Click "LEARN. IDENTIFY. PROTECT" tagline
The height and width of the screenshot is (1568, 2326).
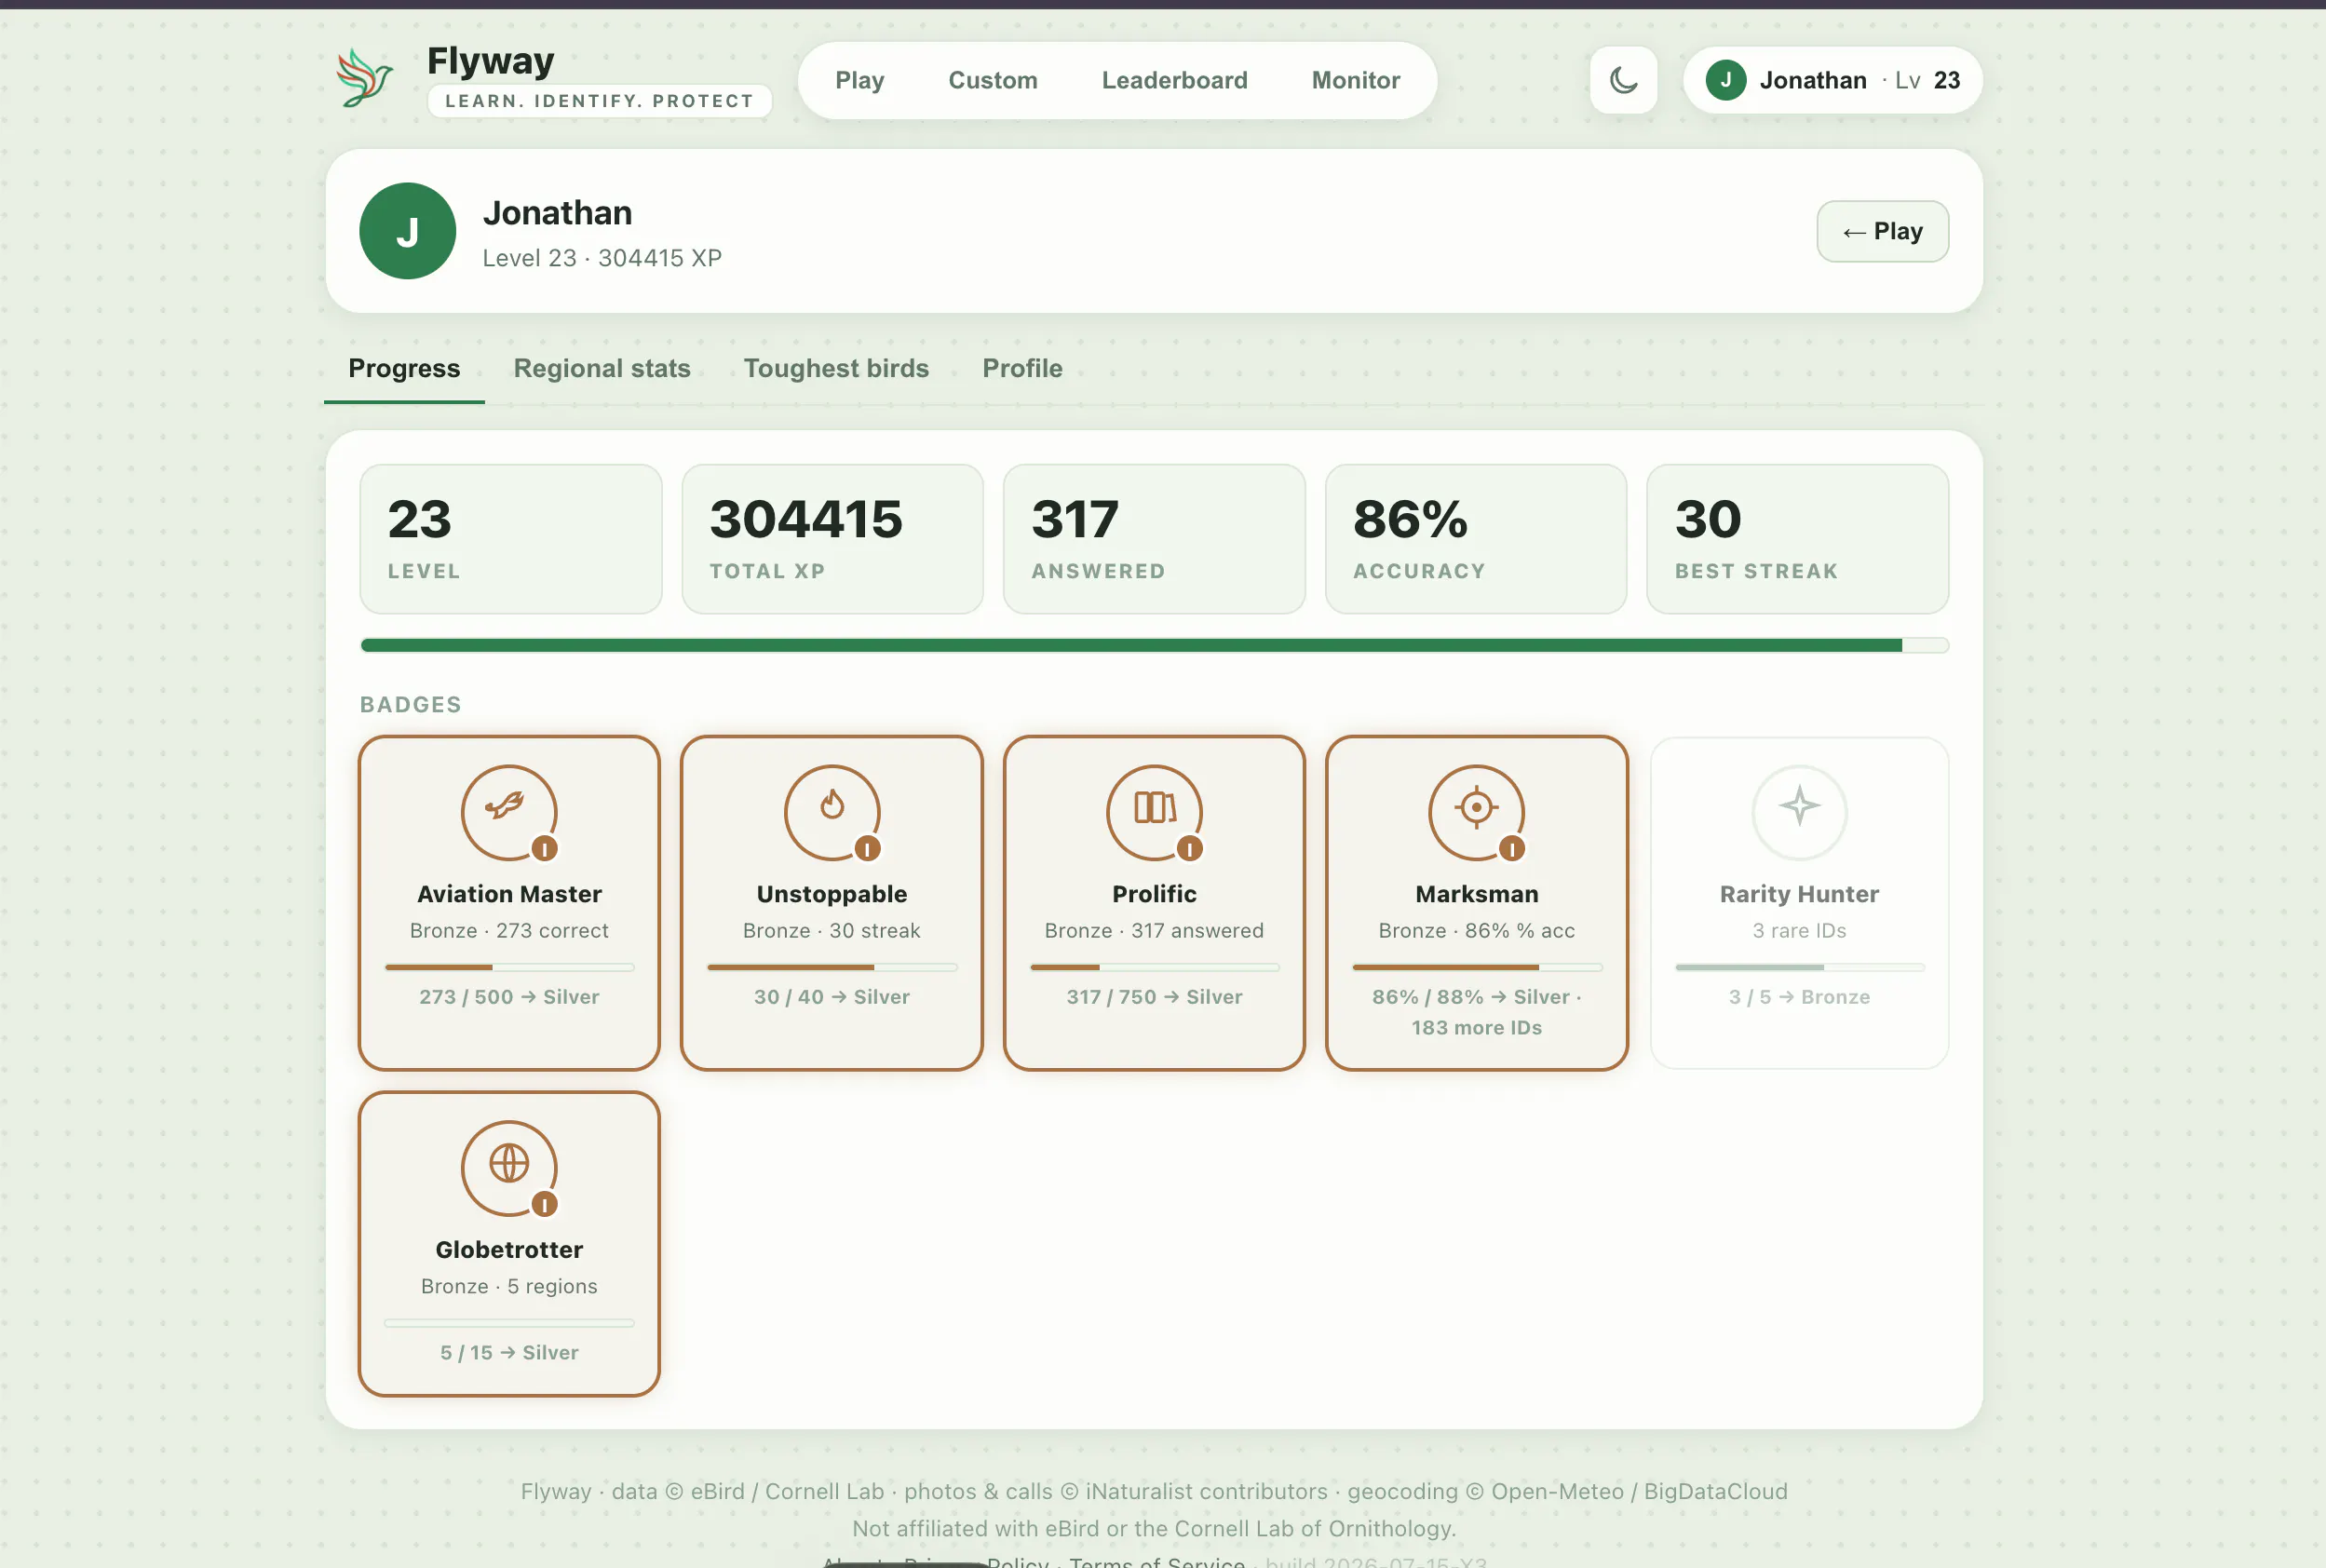(x=599, y=101)
